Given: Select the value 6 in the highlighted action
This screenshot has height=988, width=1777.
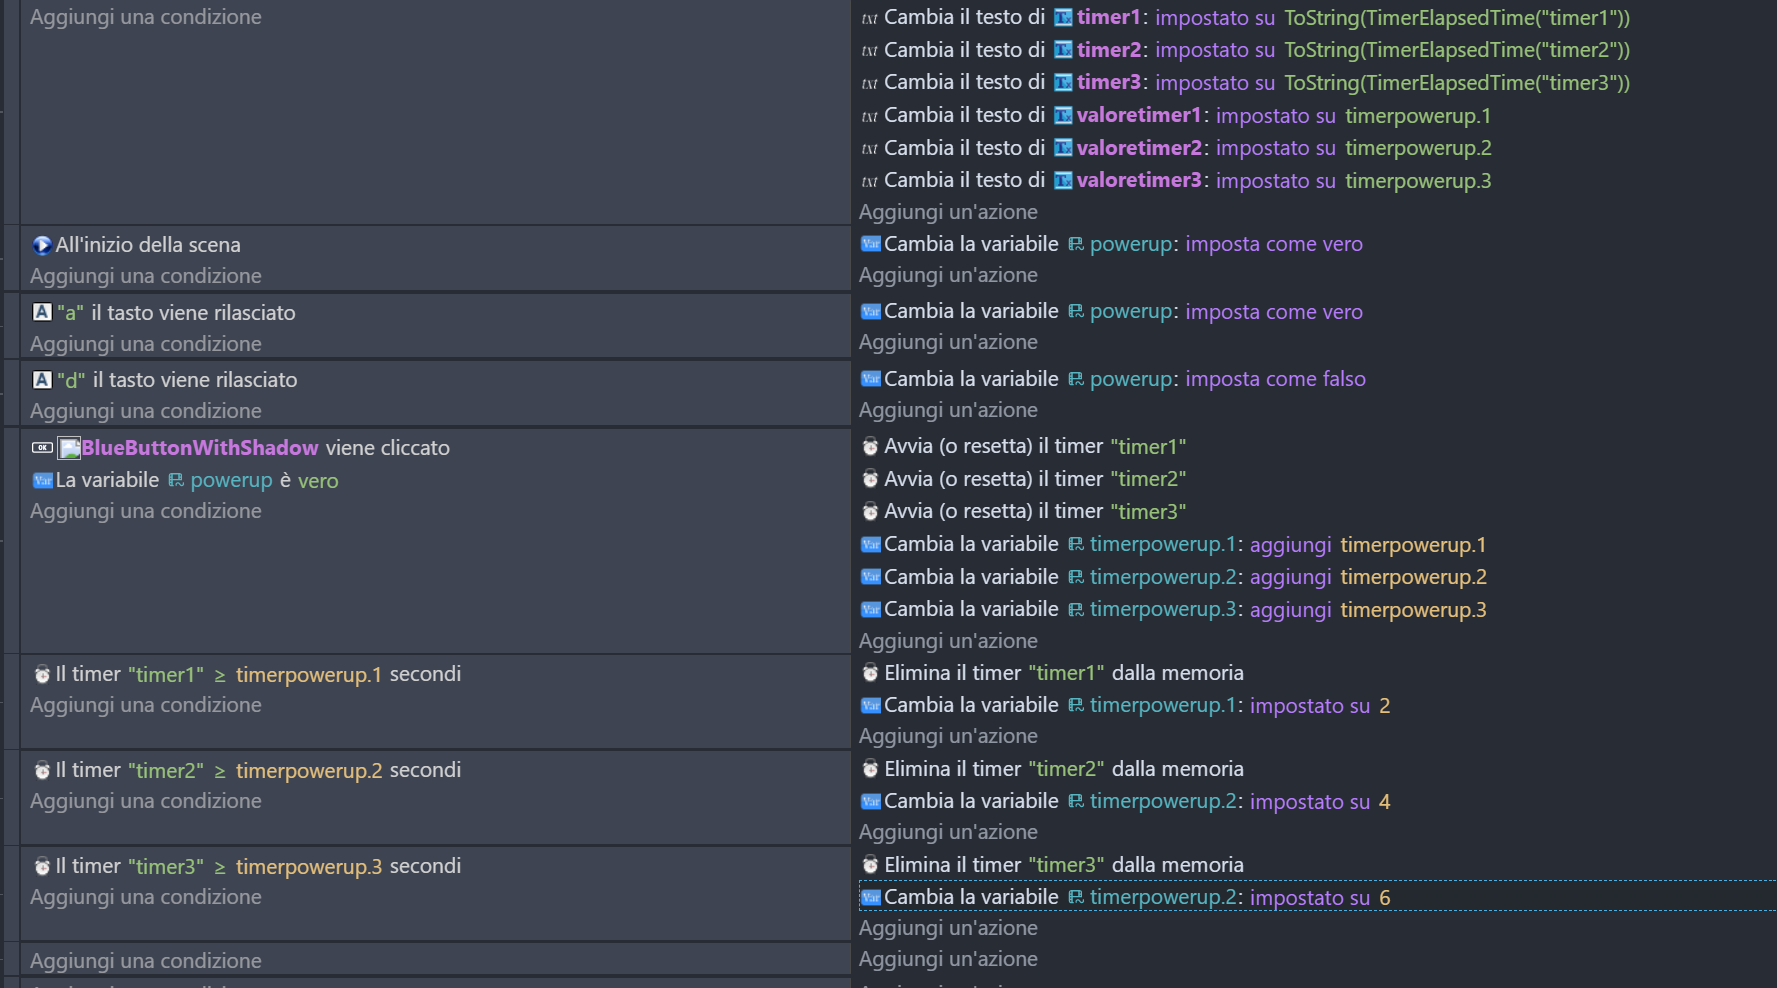Looking at the screenshot, I should (1384, 898).
